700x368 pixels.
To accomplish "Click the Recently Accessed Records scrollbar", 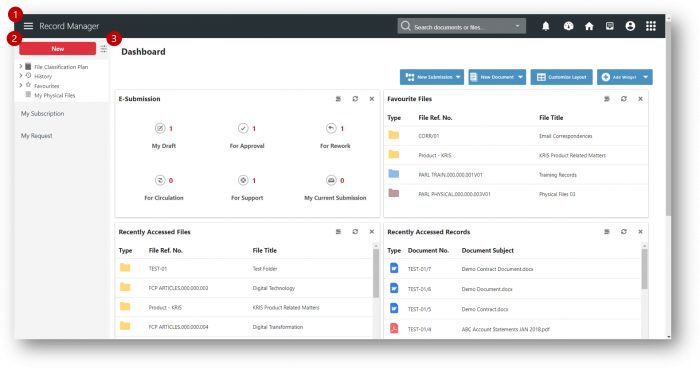I will click(x=644, y=268).
